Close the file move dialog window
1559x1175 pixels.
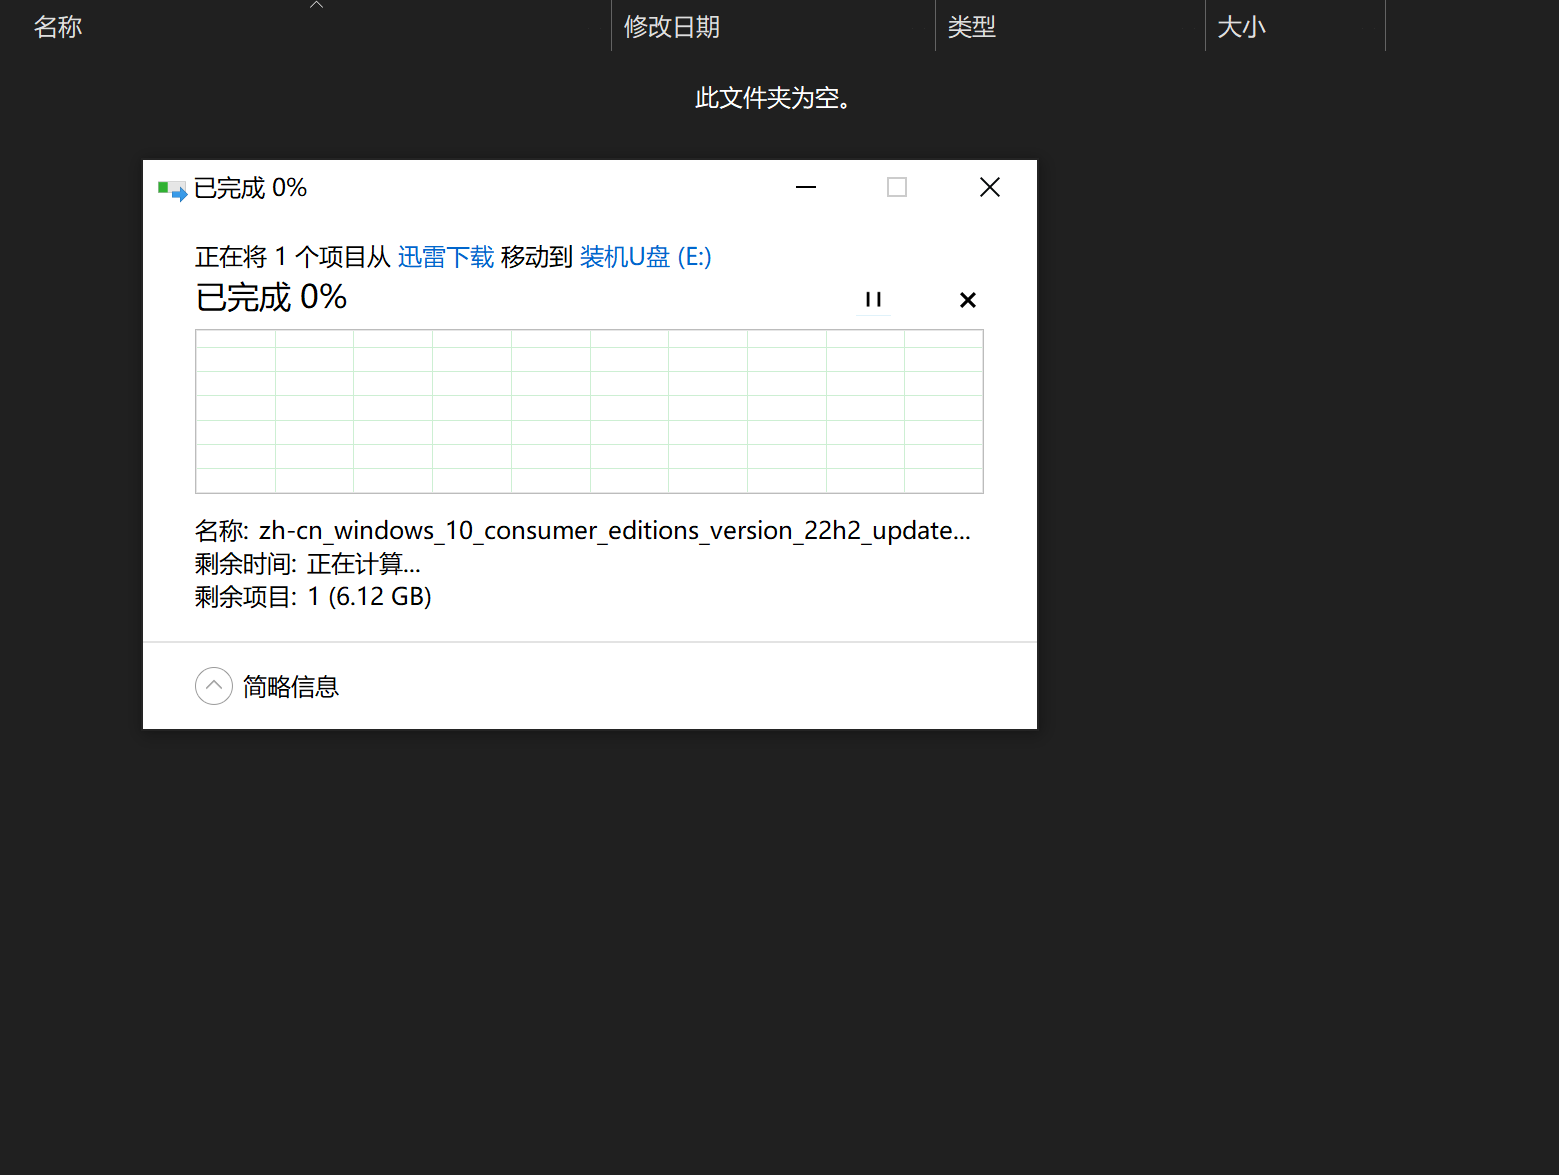pos(990,187)
